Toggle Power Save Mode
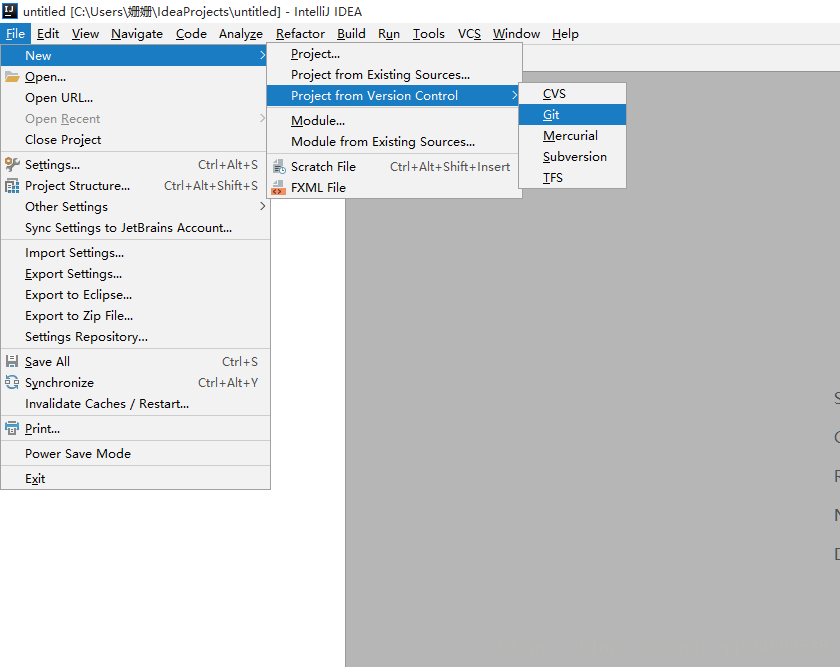840x667 pixels. (135, 453)
